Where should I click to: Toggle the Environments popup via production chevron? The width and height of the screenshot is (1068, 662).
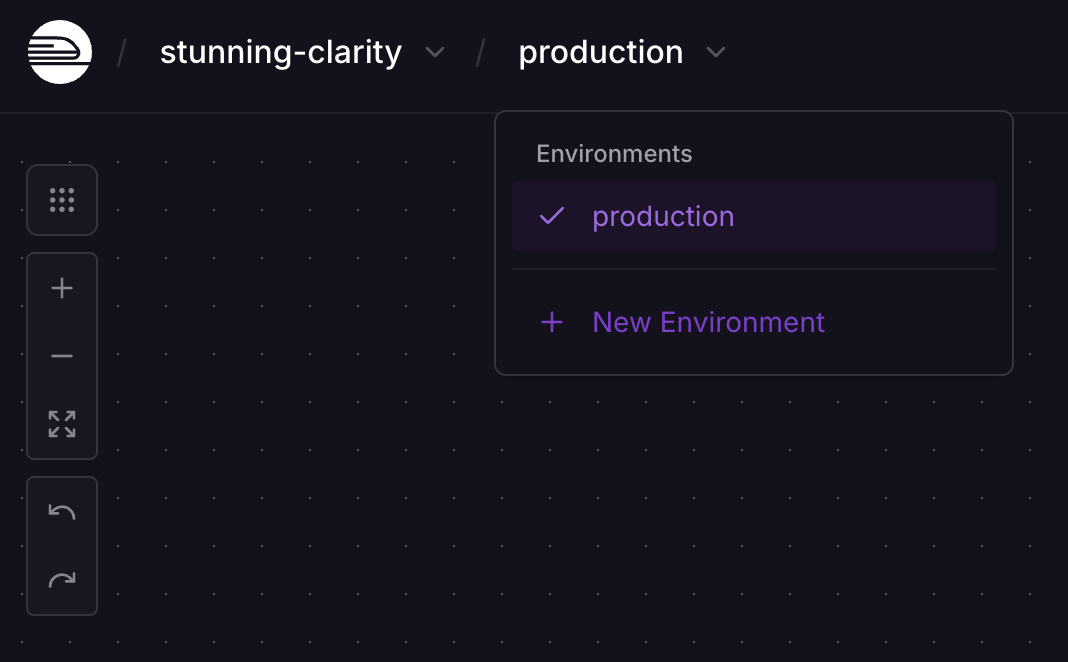[x=716, y=53]
